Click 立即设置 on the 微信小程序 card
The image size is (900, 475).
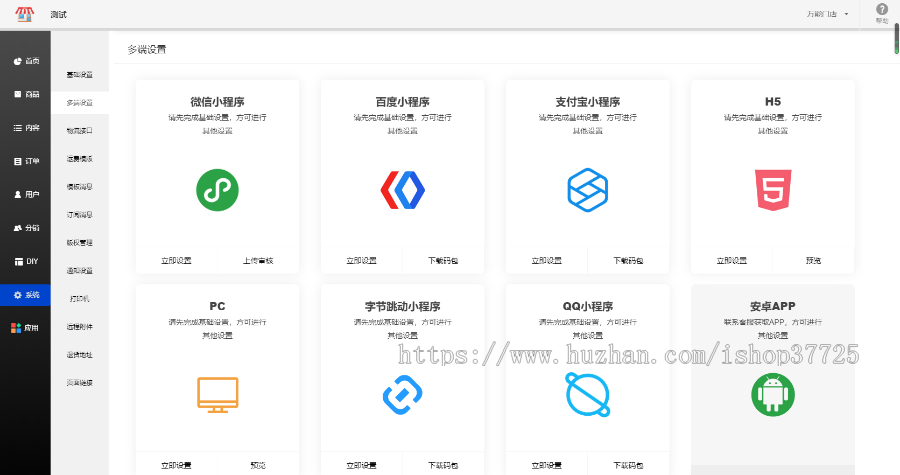(176, 260)
